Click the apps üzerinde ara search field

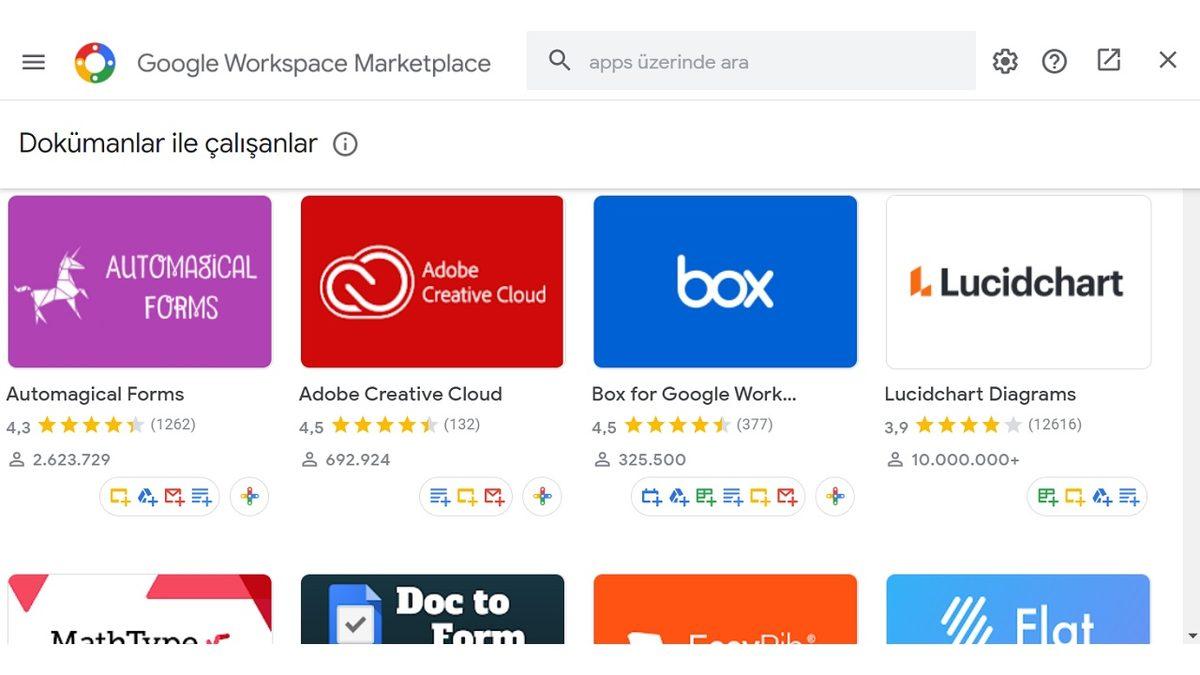pos(750,61)
